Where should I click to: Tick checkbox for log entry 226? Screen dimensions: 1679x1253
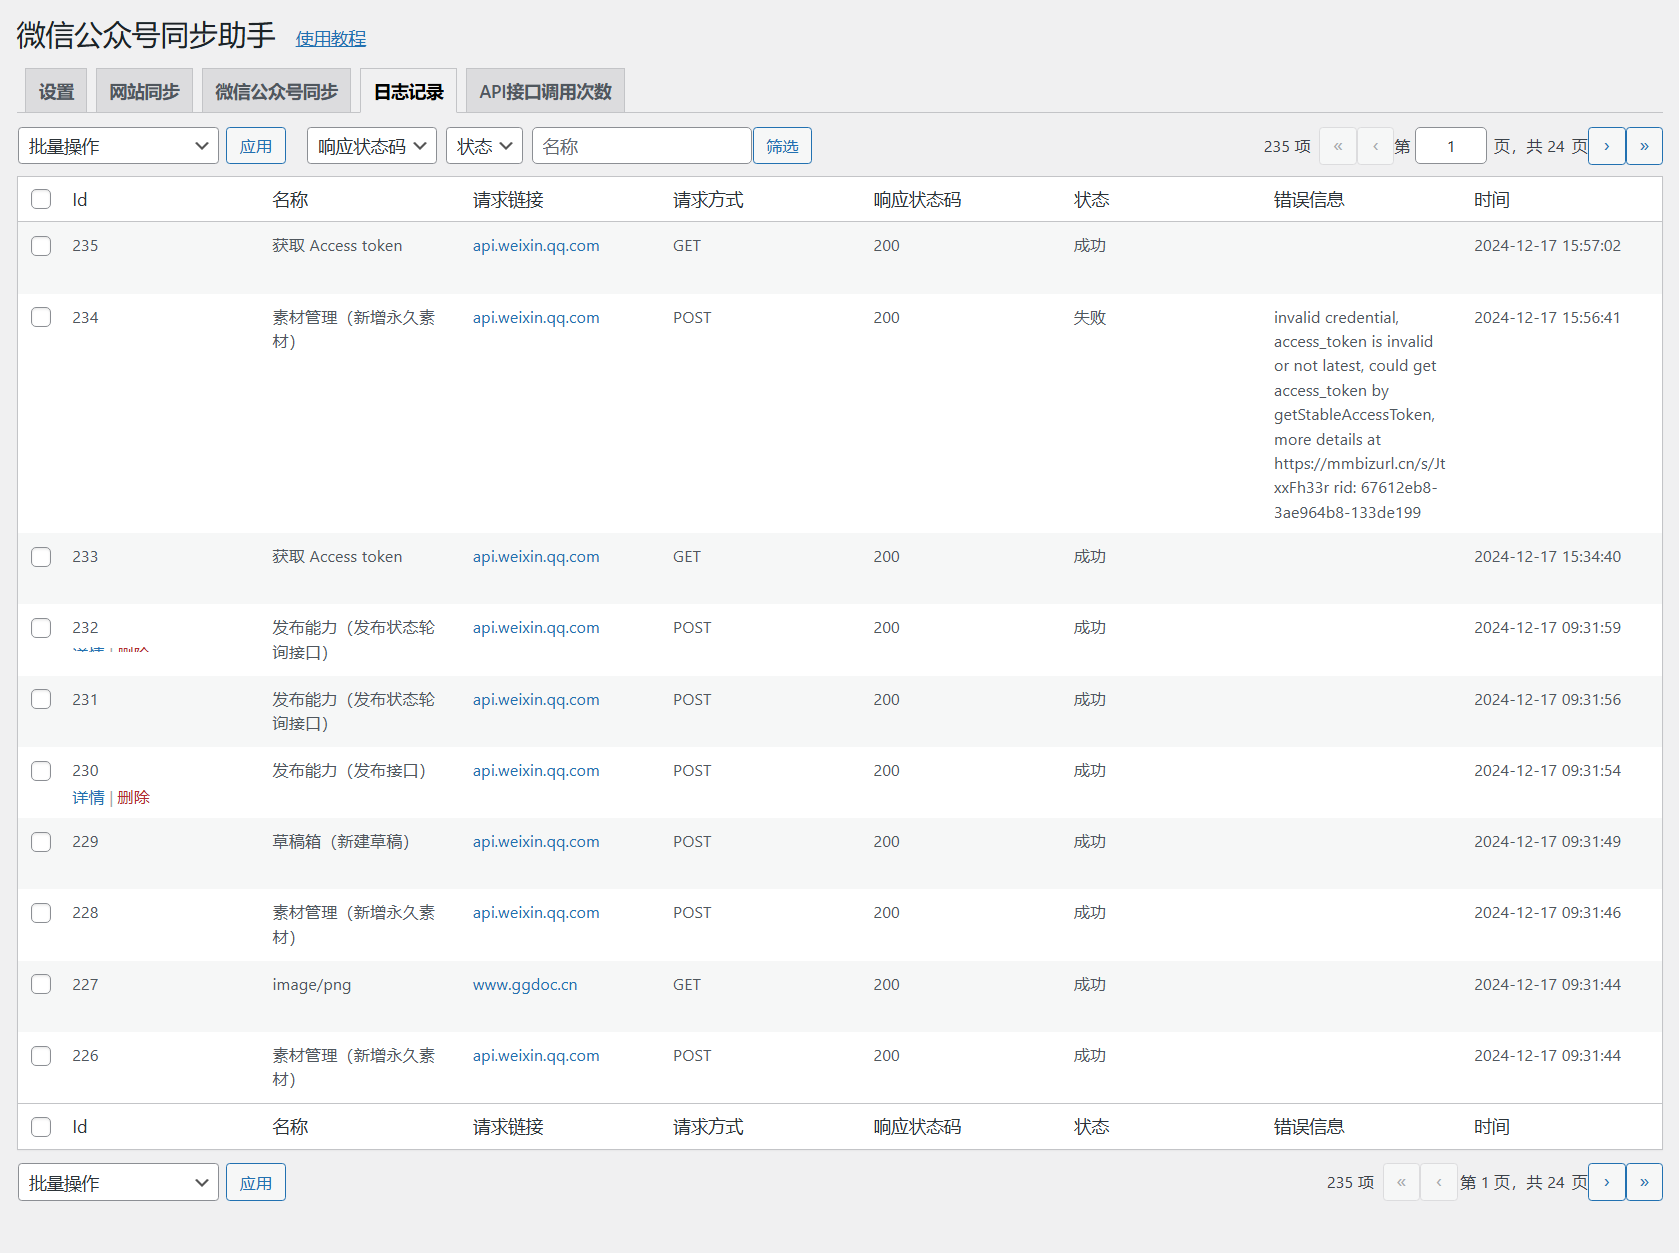41,1056
